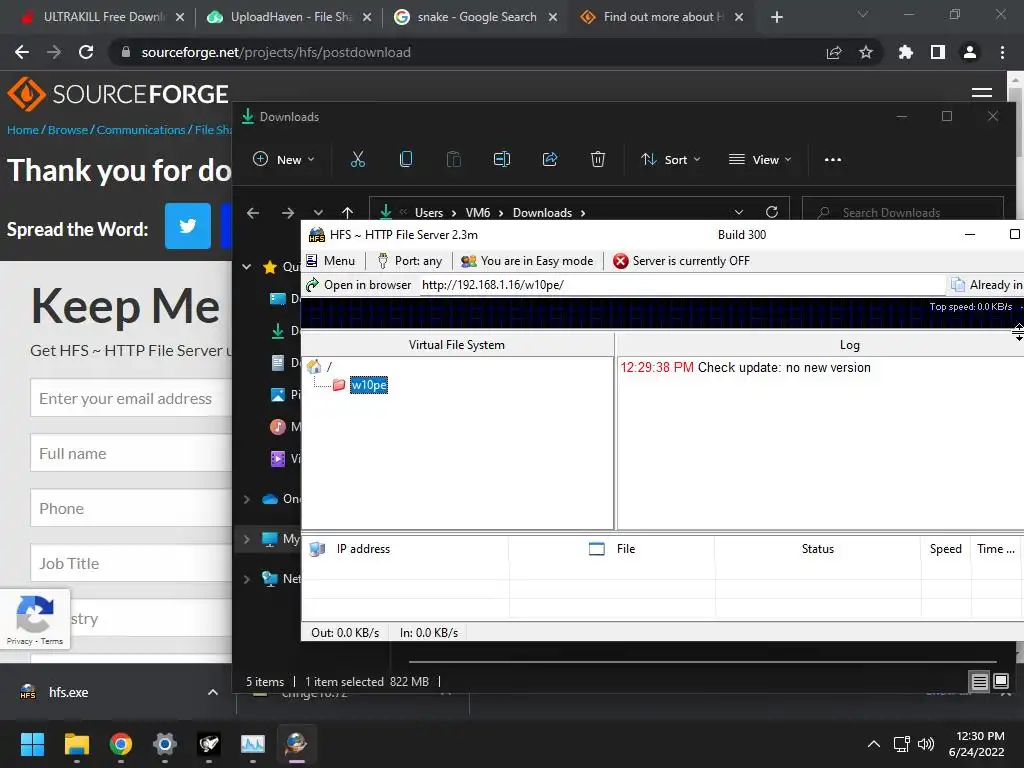The height and width of the screenshot is (768, 1024).
Task: Select the w10pe folder in Virtual File System
Action: coord(369,385)
